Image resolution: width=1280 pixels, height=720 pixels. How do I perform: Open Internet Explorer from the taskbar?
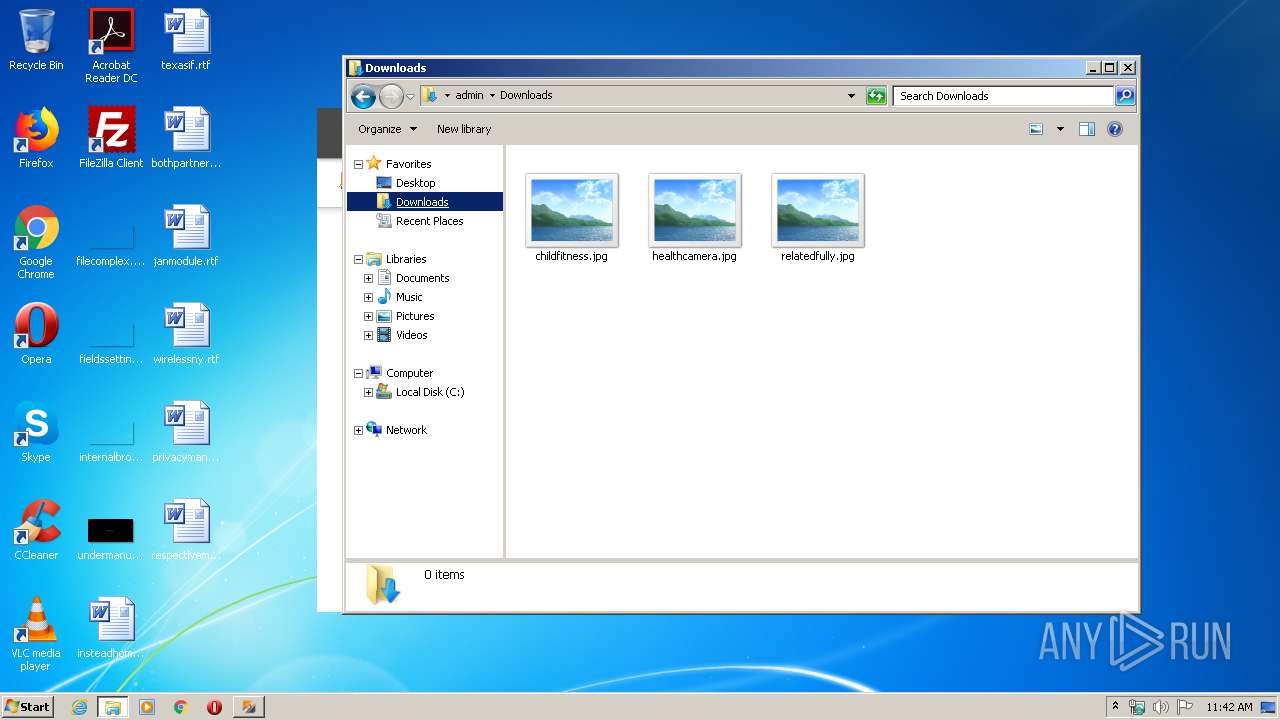pos(80,707)
